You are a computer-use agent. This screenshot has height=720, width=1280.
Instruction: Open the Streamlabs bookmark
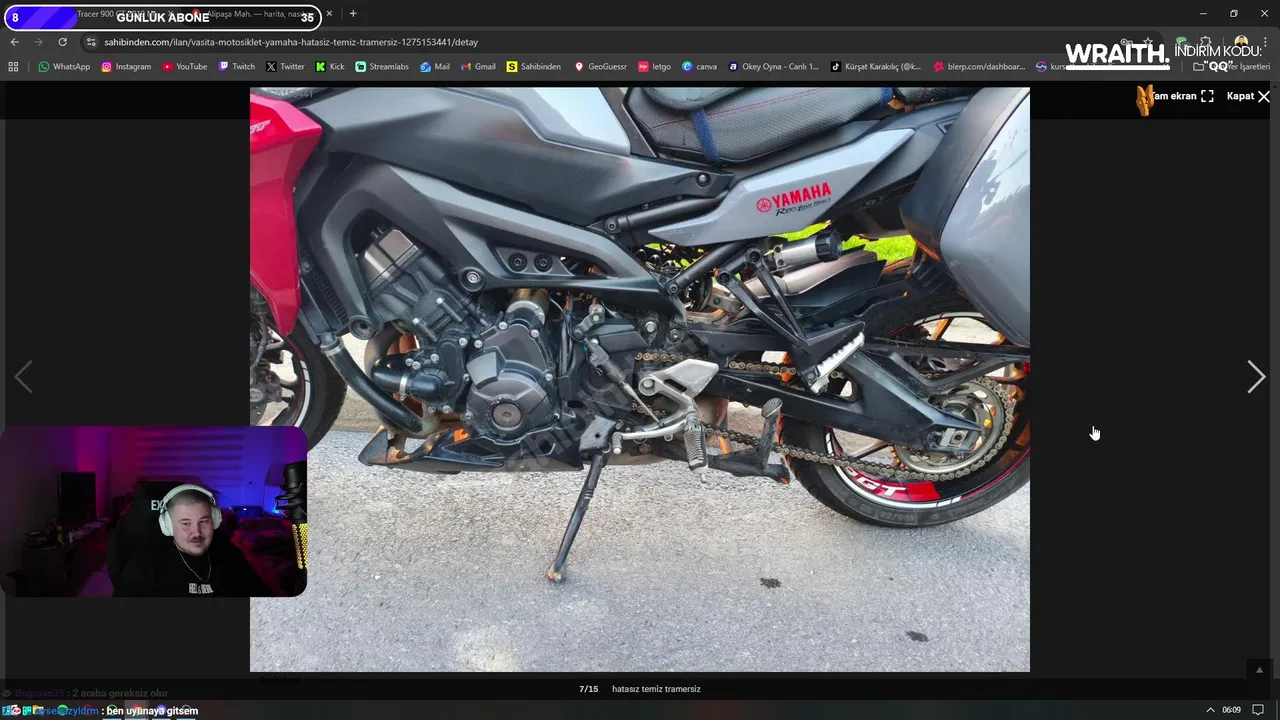click(381, 66)
